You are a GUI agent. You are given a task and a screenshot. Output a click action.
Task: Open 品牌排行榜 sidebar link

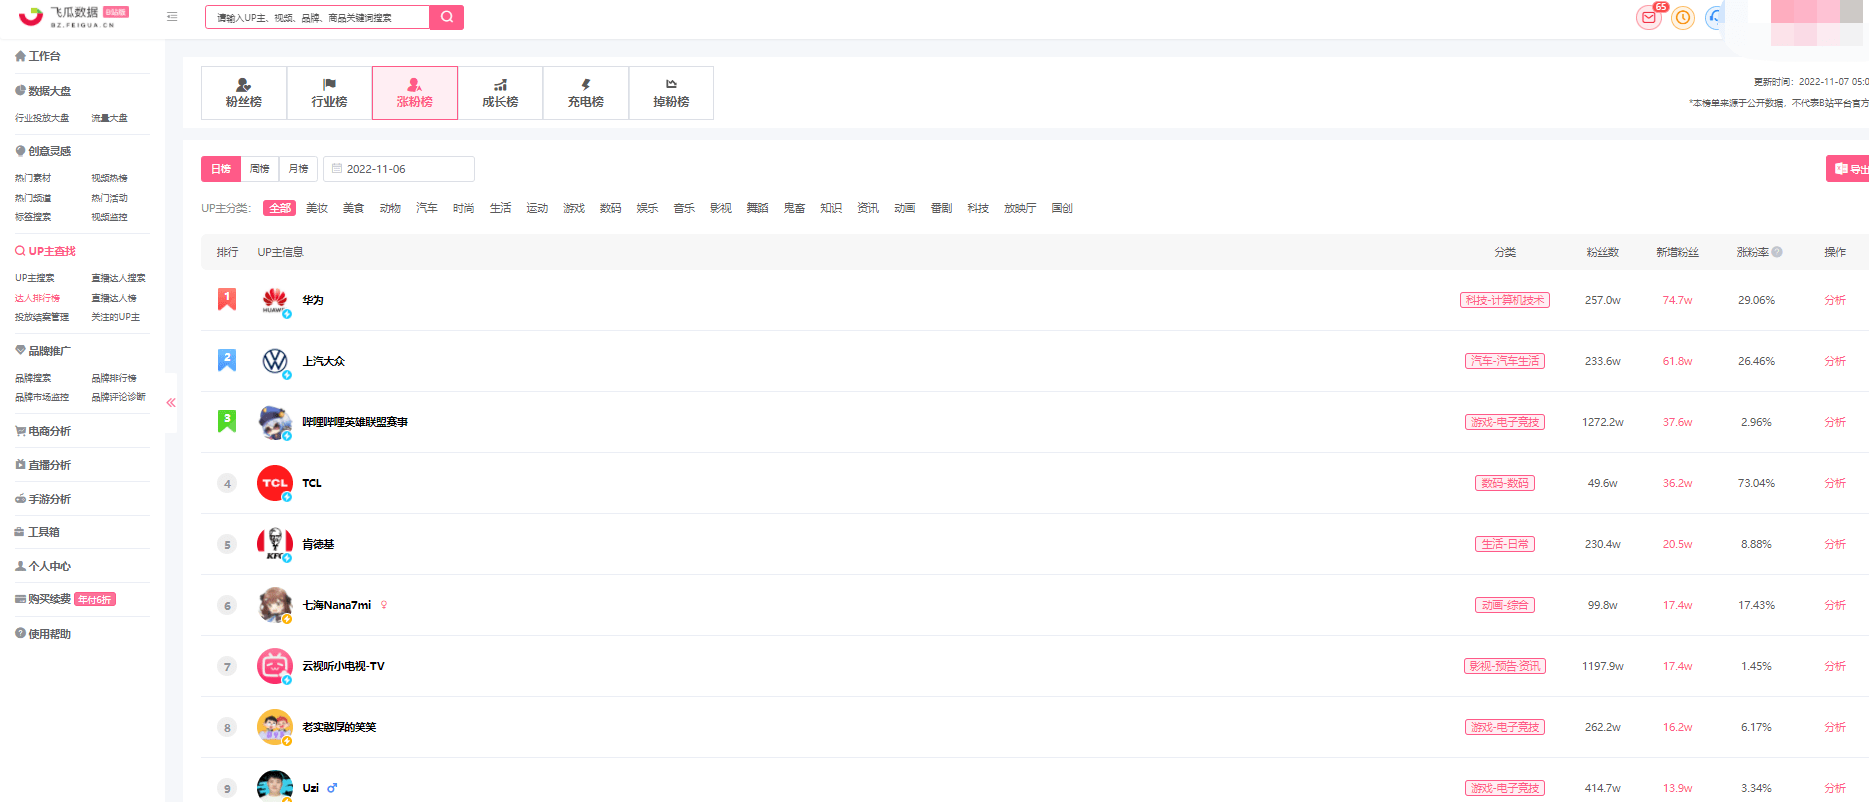coord(114,378)
